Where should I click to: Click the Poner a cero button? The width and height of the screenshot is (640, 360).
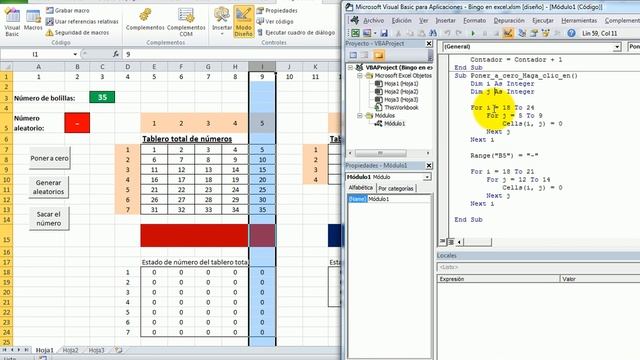coord(49,158)
